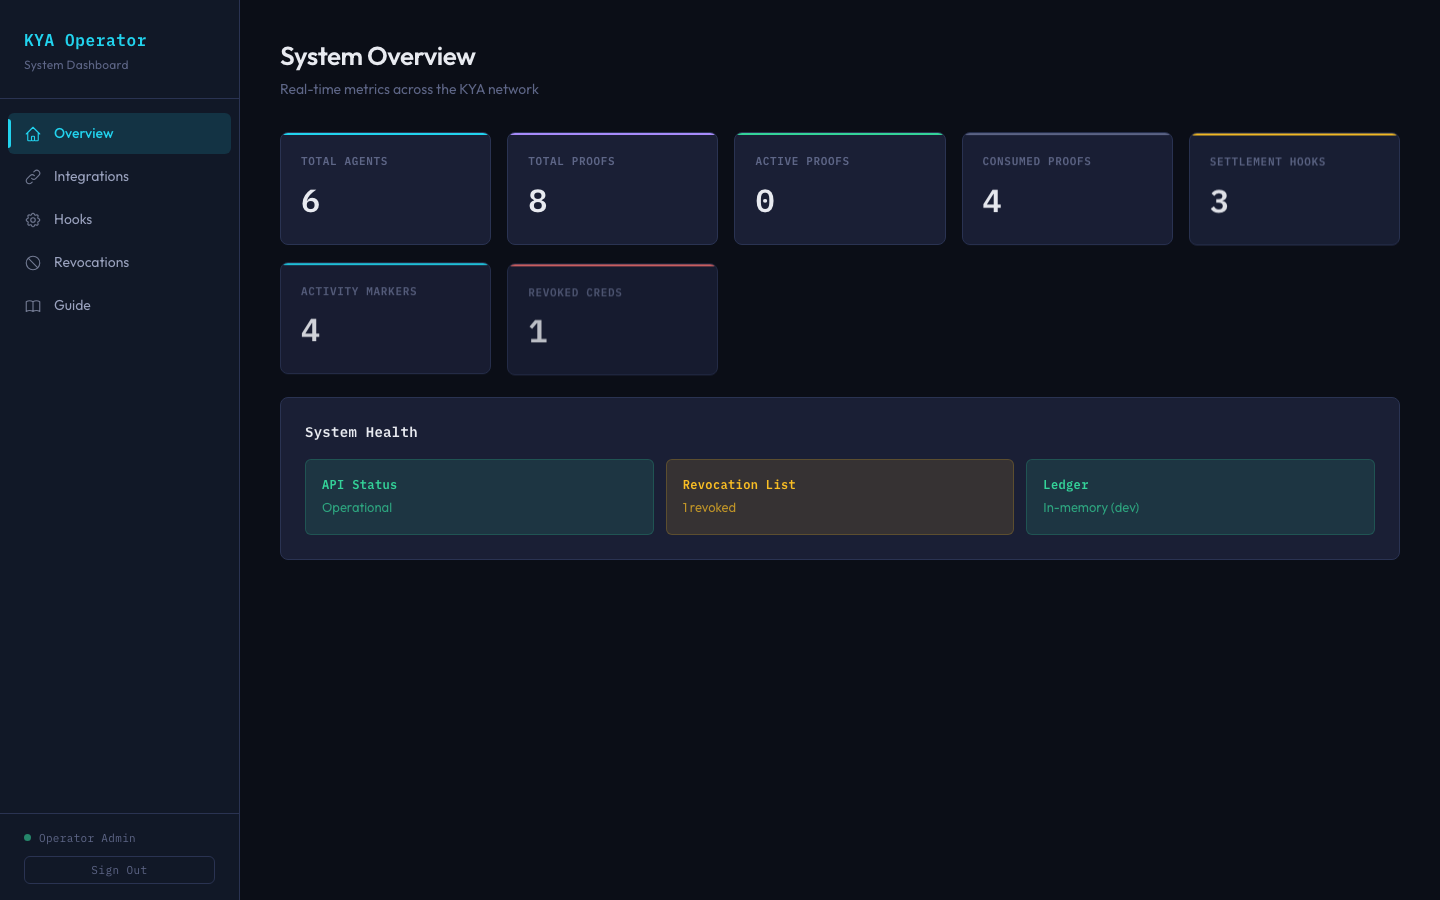Click the link icon beside Integrations
This screenshot has height=900, width=1440.
point(33,176)
